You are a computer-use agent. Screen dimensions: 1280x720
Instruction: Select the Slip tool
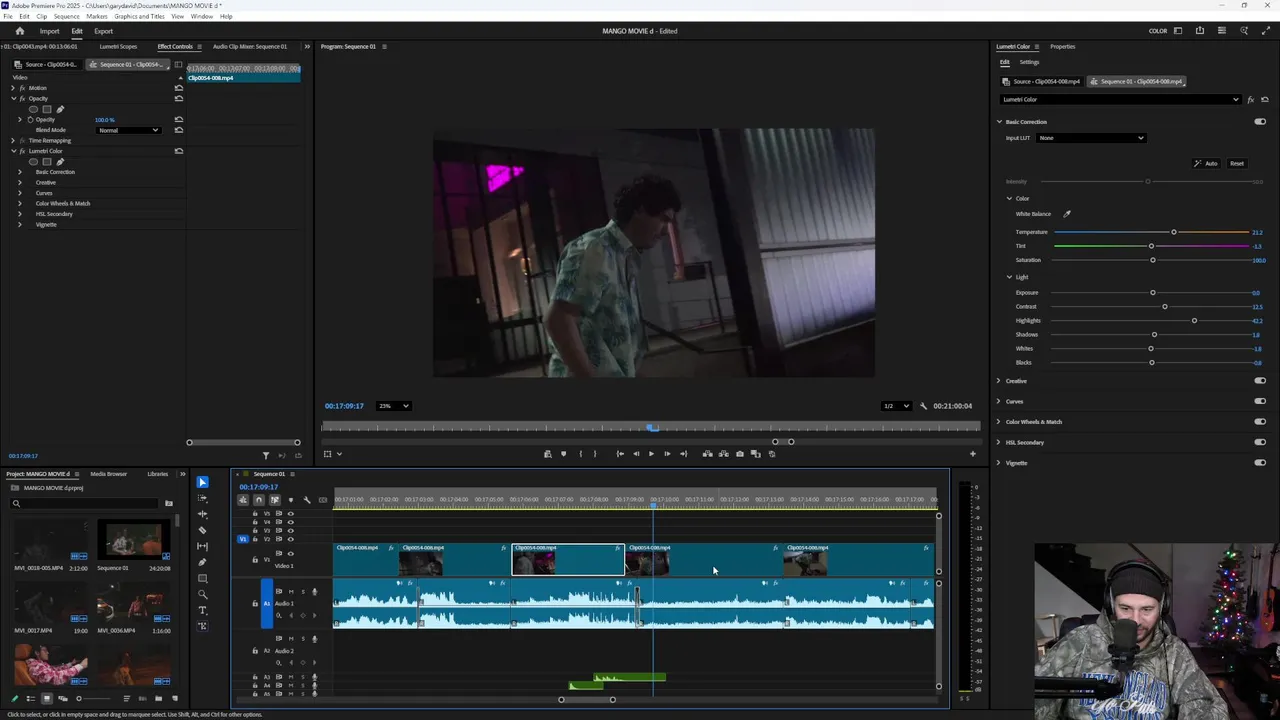[203, 546]
